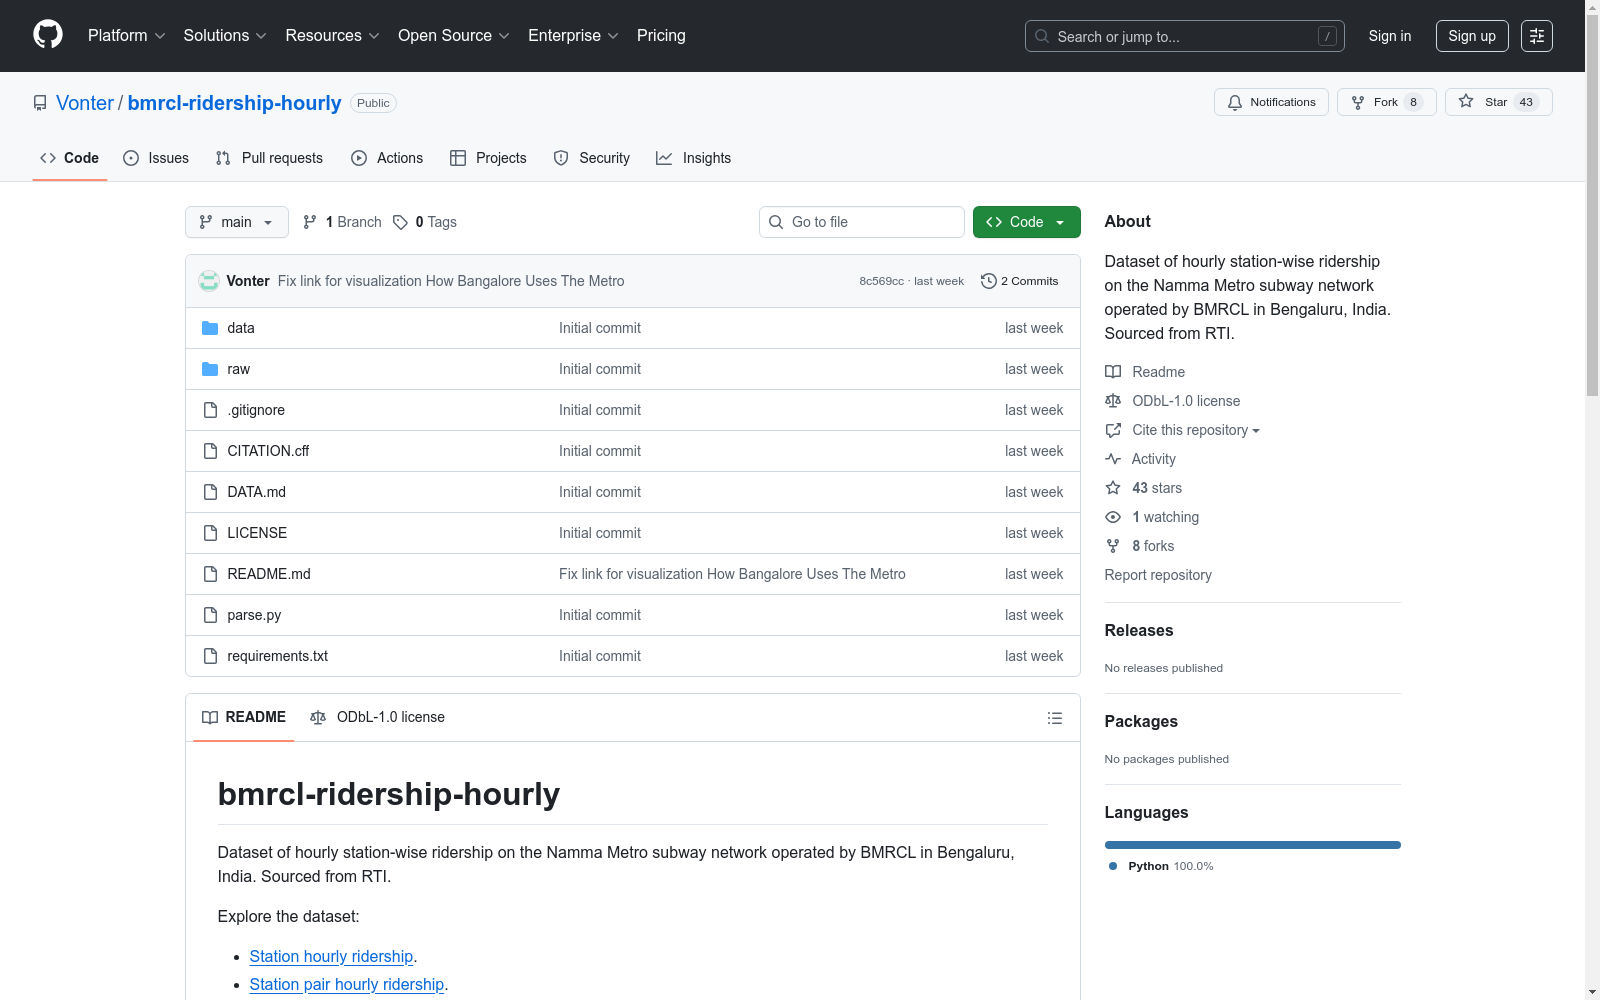This screenshot has width=1600, height=1000.
Task: Click the Go to file input
Action: [x=862, y=222]
